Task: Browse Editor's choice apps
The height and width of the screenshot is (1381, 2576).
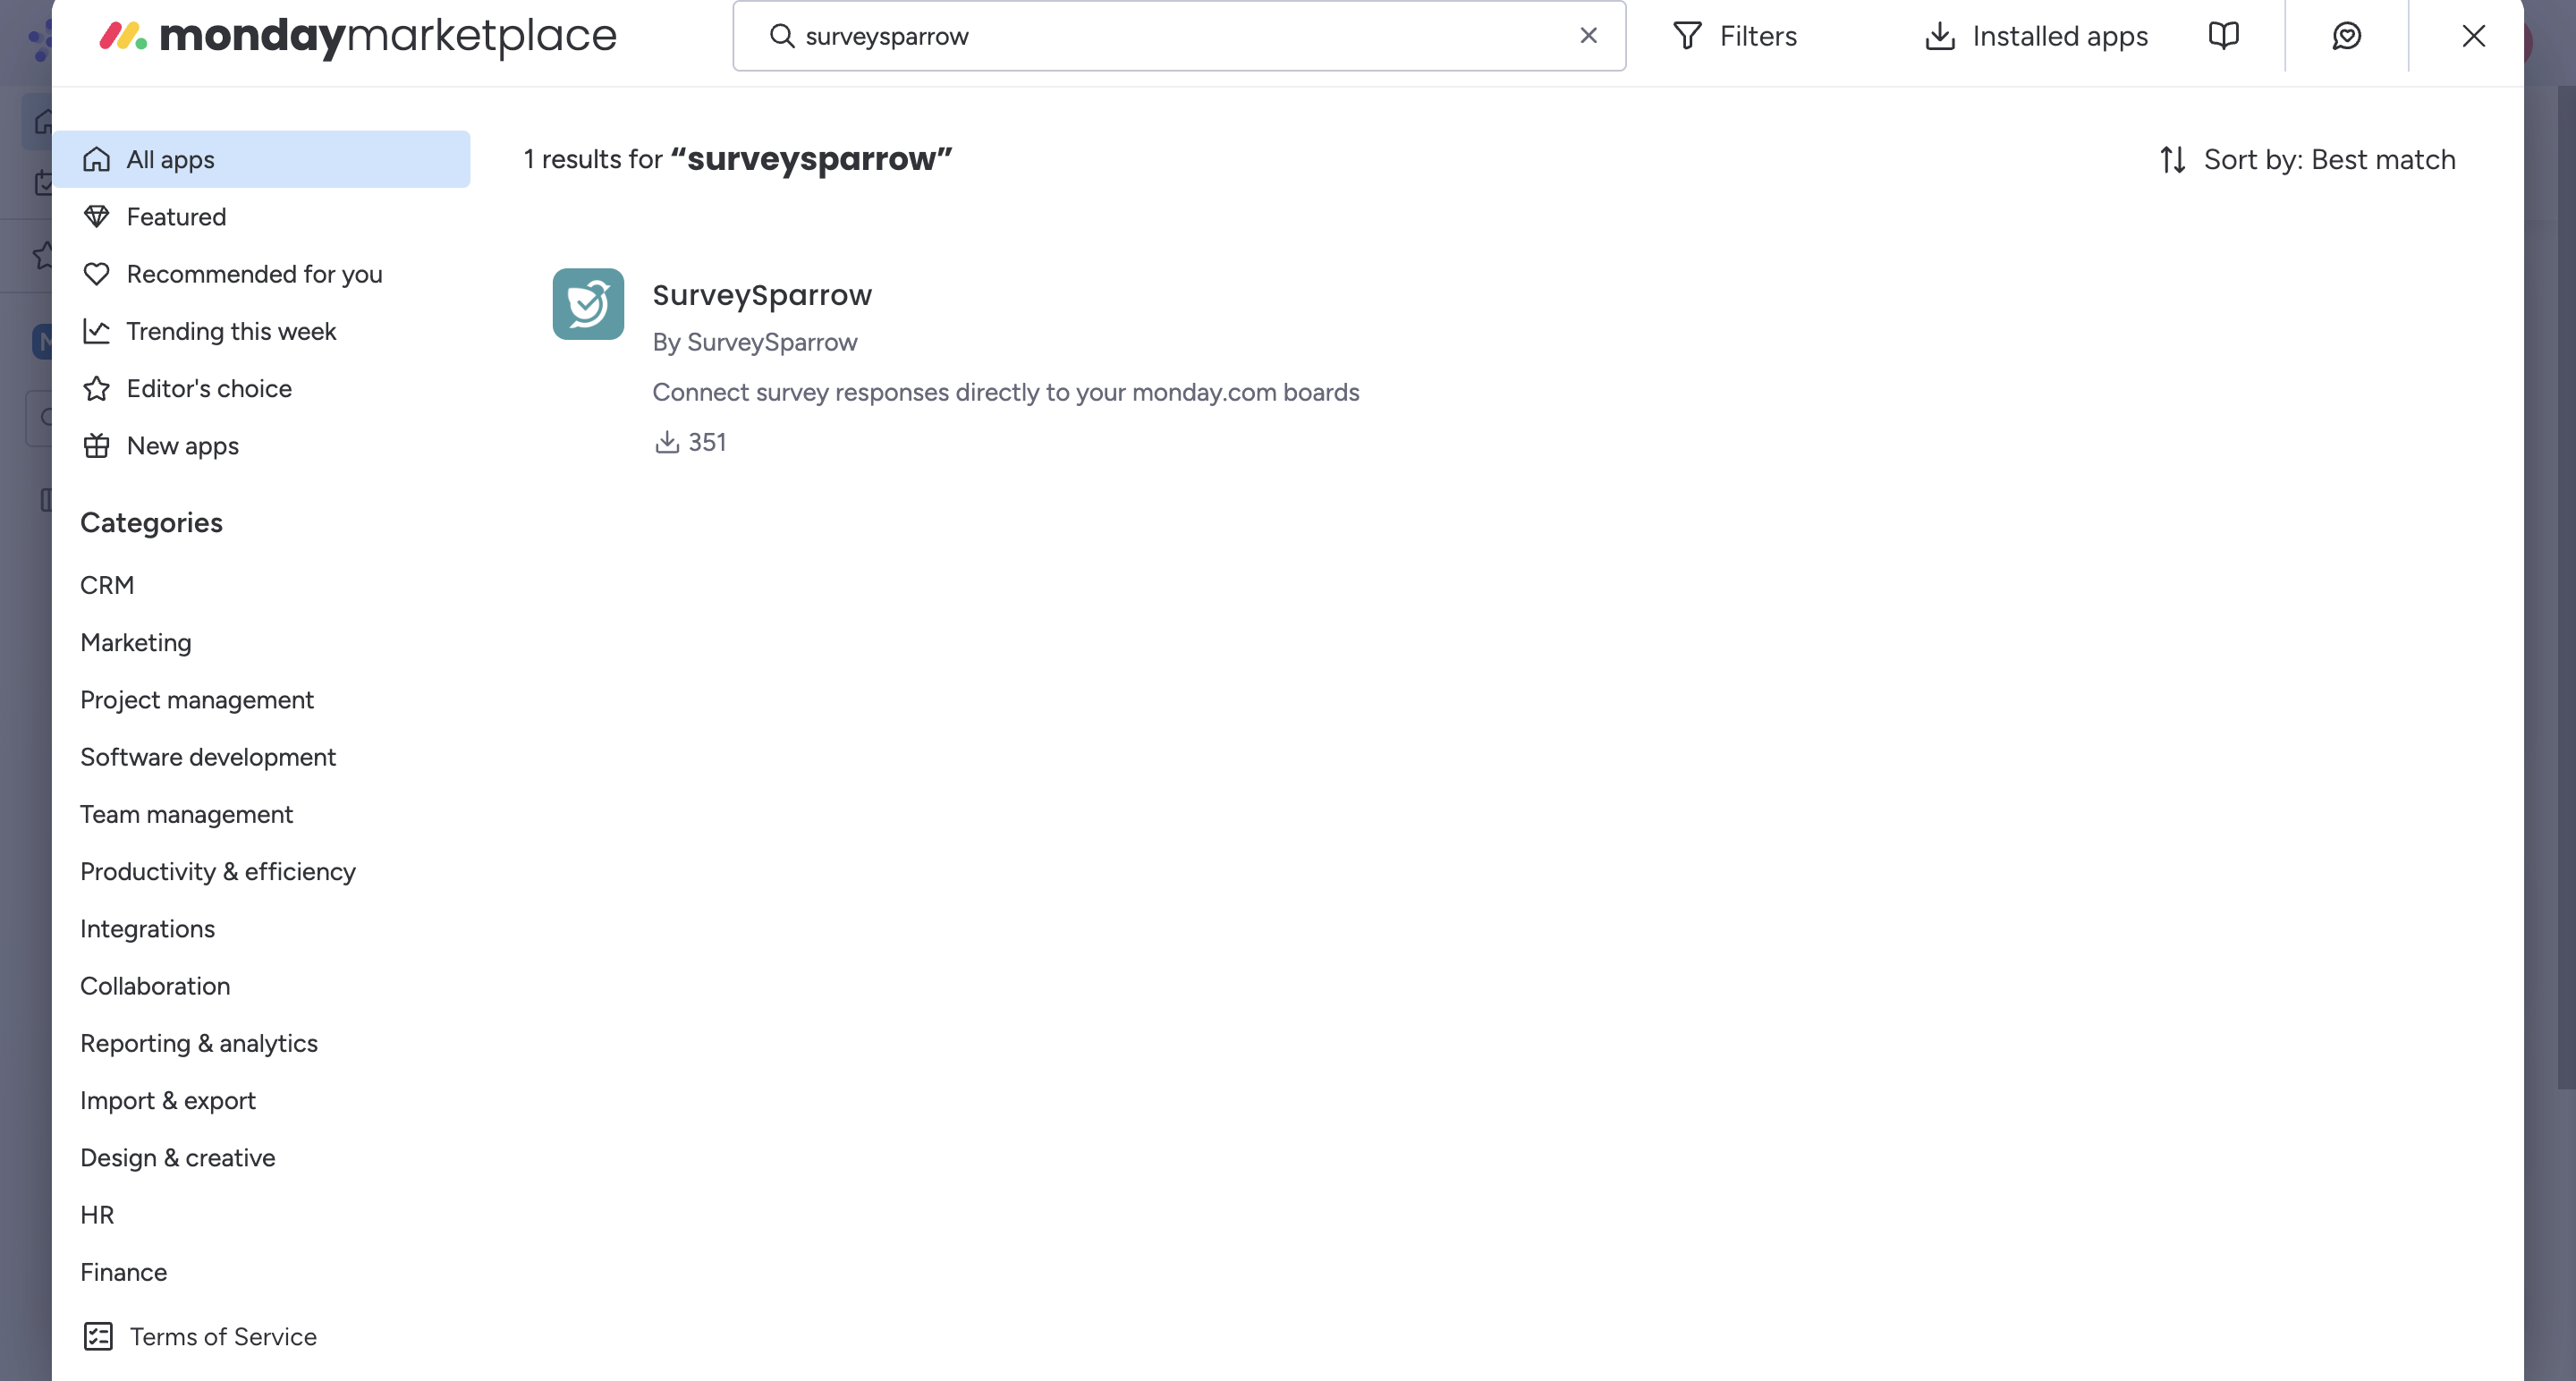Action: [x=209, y=388]
